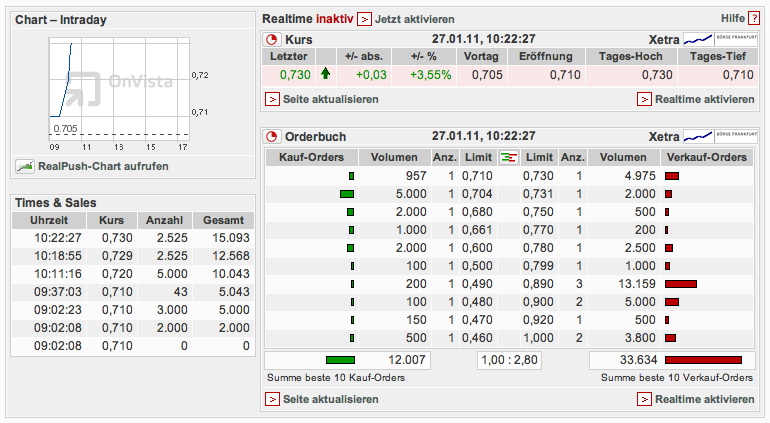Select the 10:22:27 row in Times & Sales
Image resolution: width=770 pixels, height=423 pixels.
point(132,239)
